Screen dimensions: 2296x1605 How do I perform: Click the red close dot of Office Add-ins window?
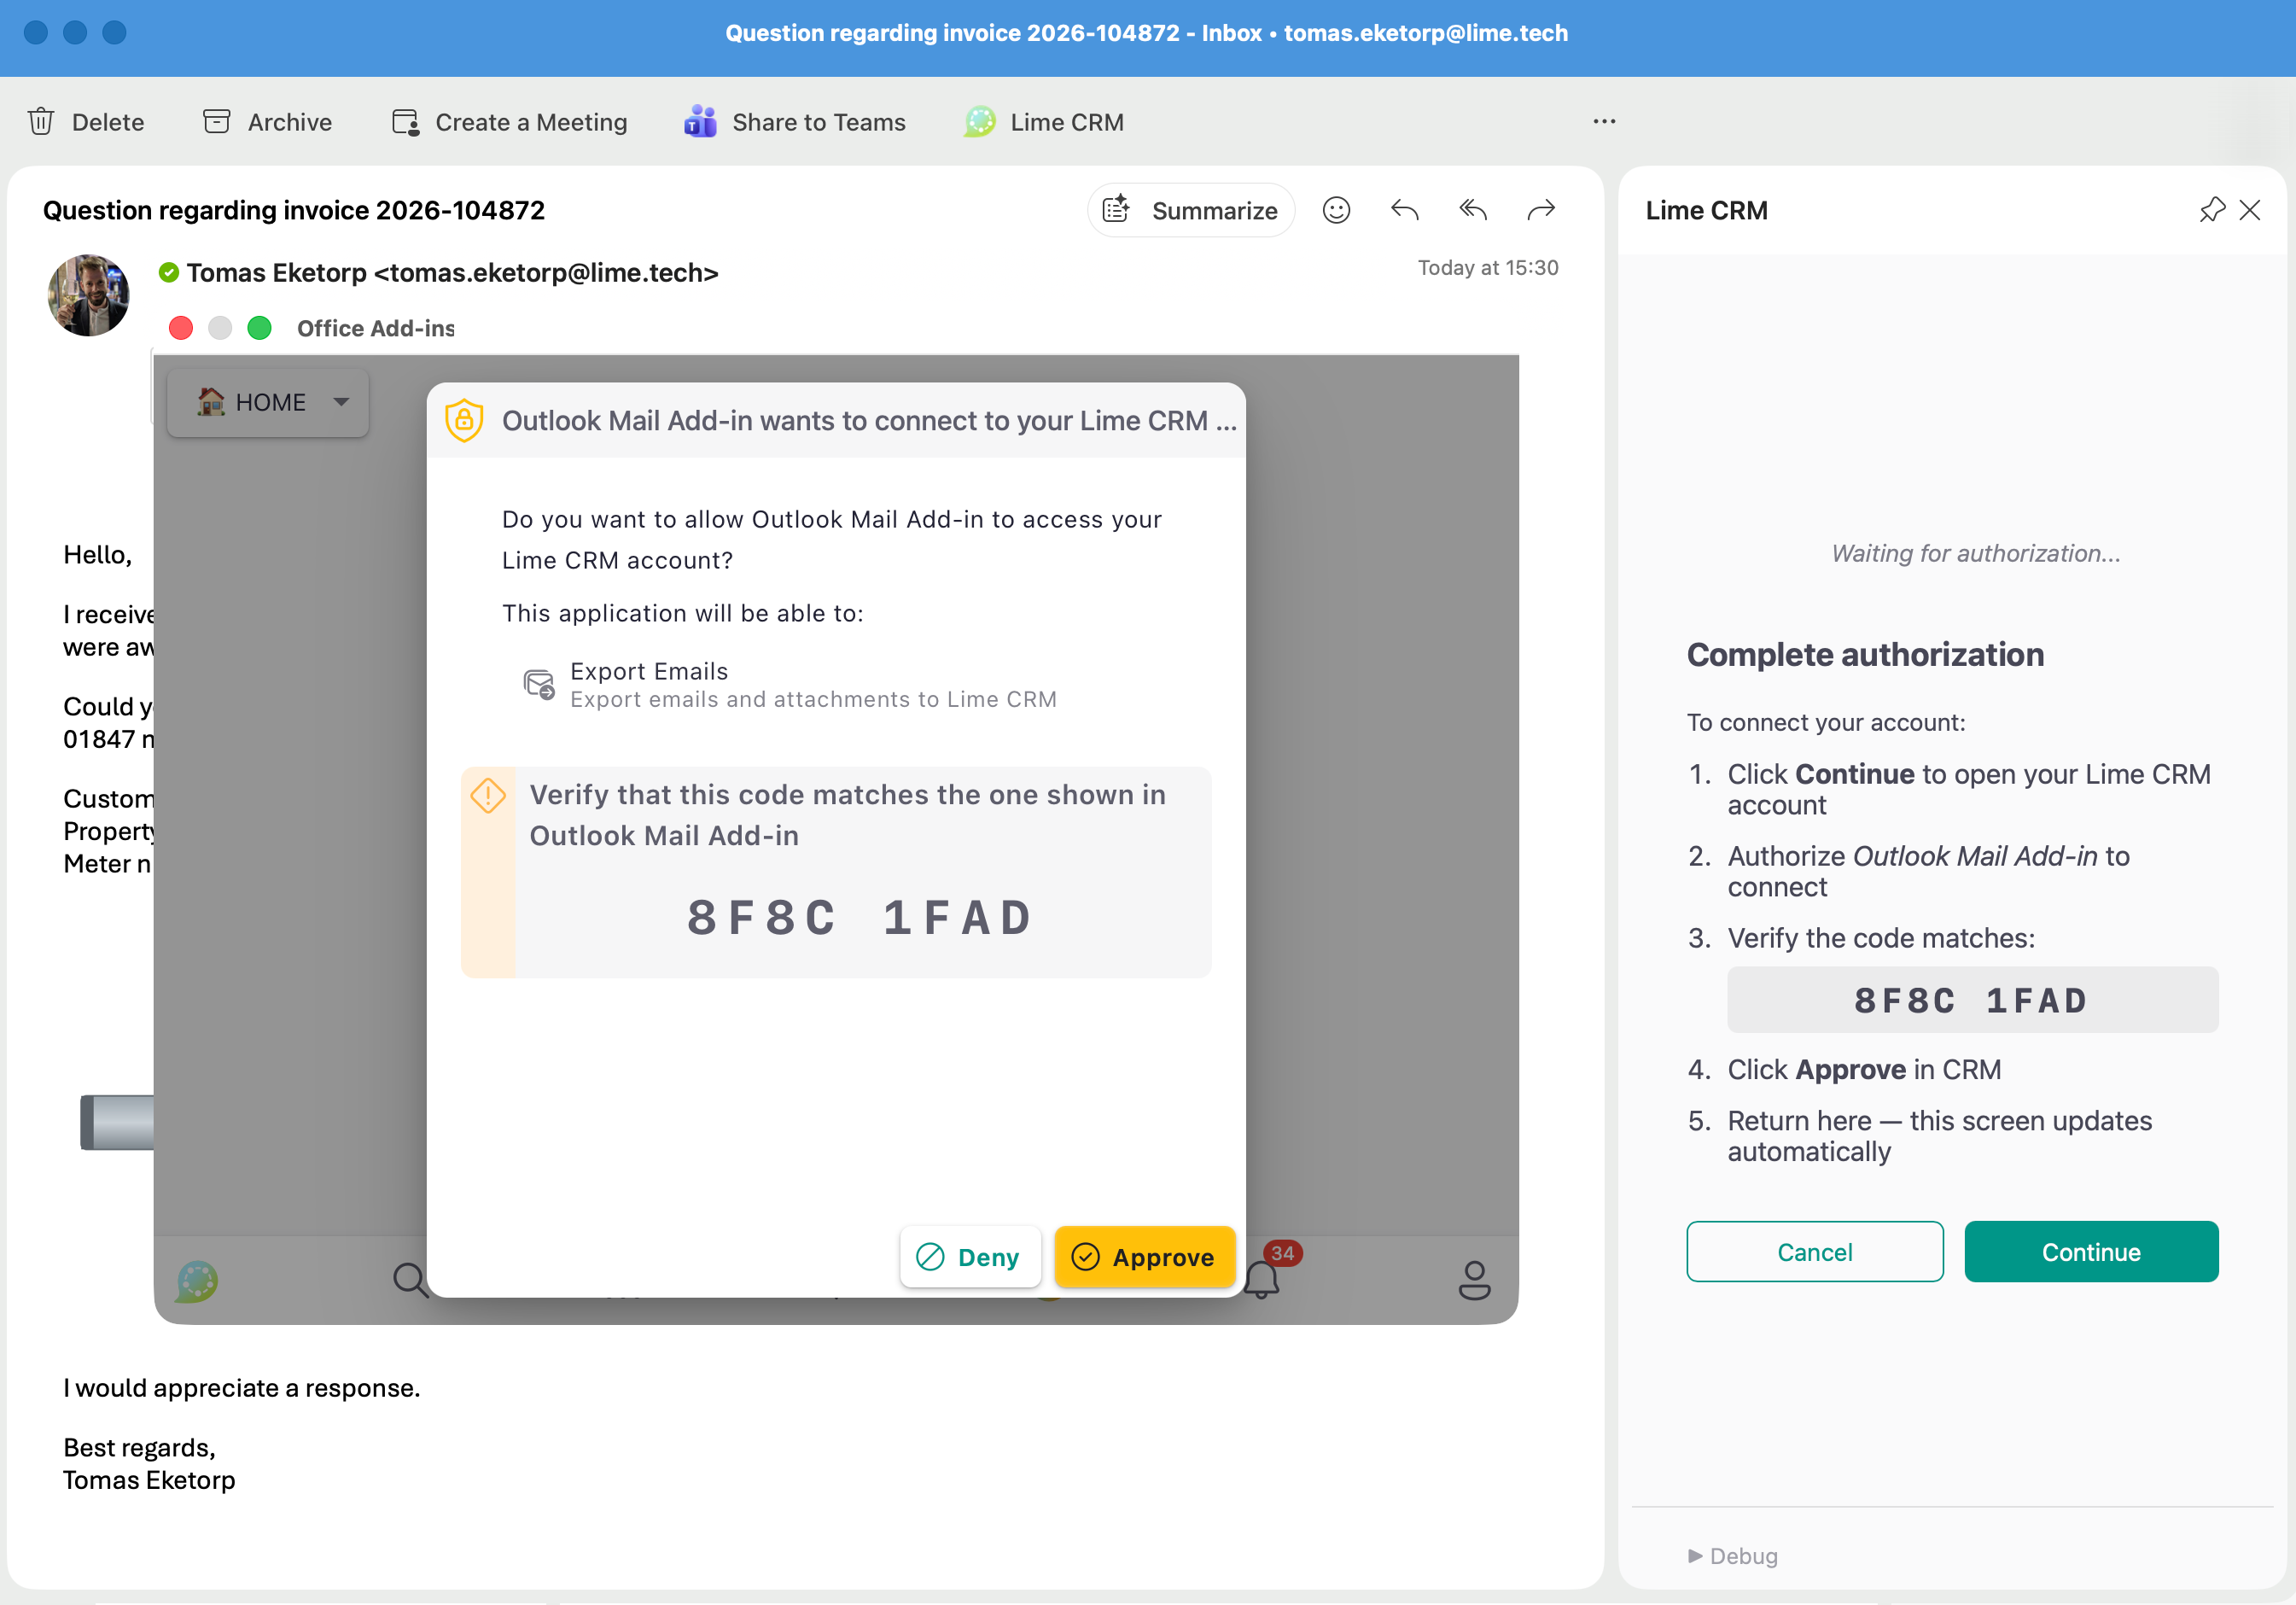181,328
